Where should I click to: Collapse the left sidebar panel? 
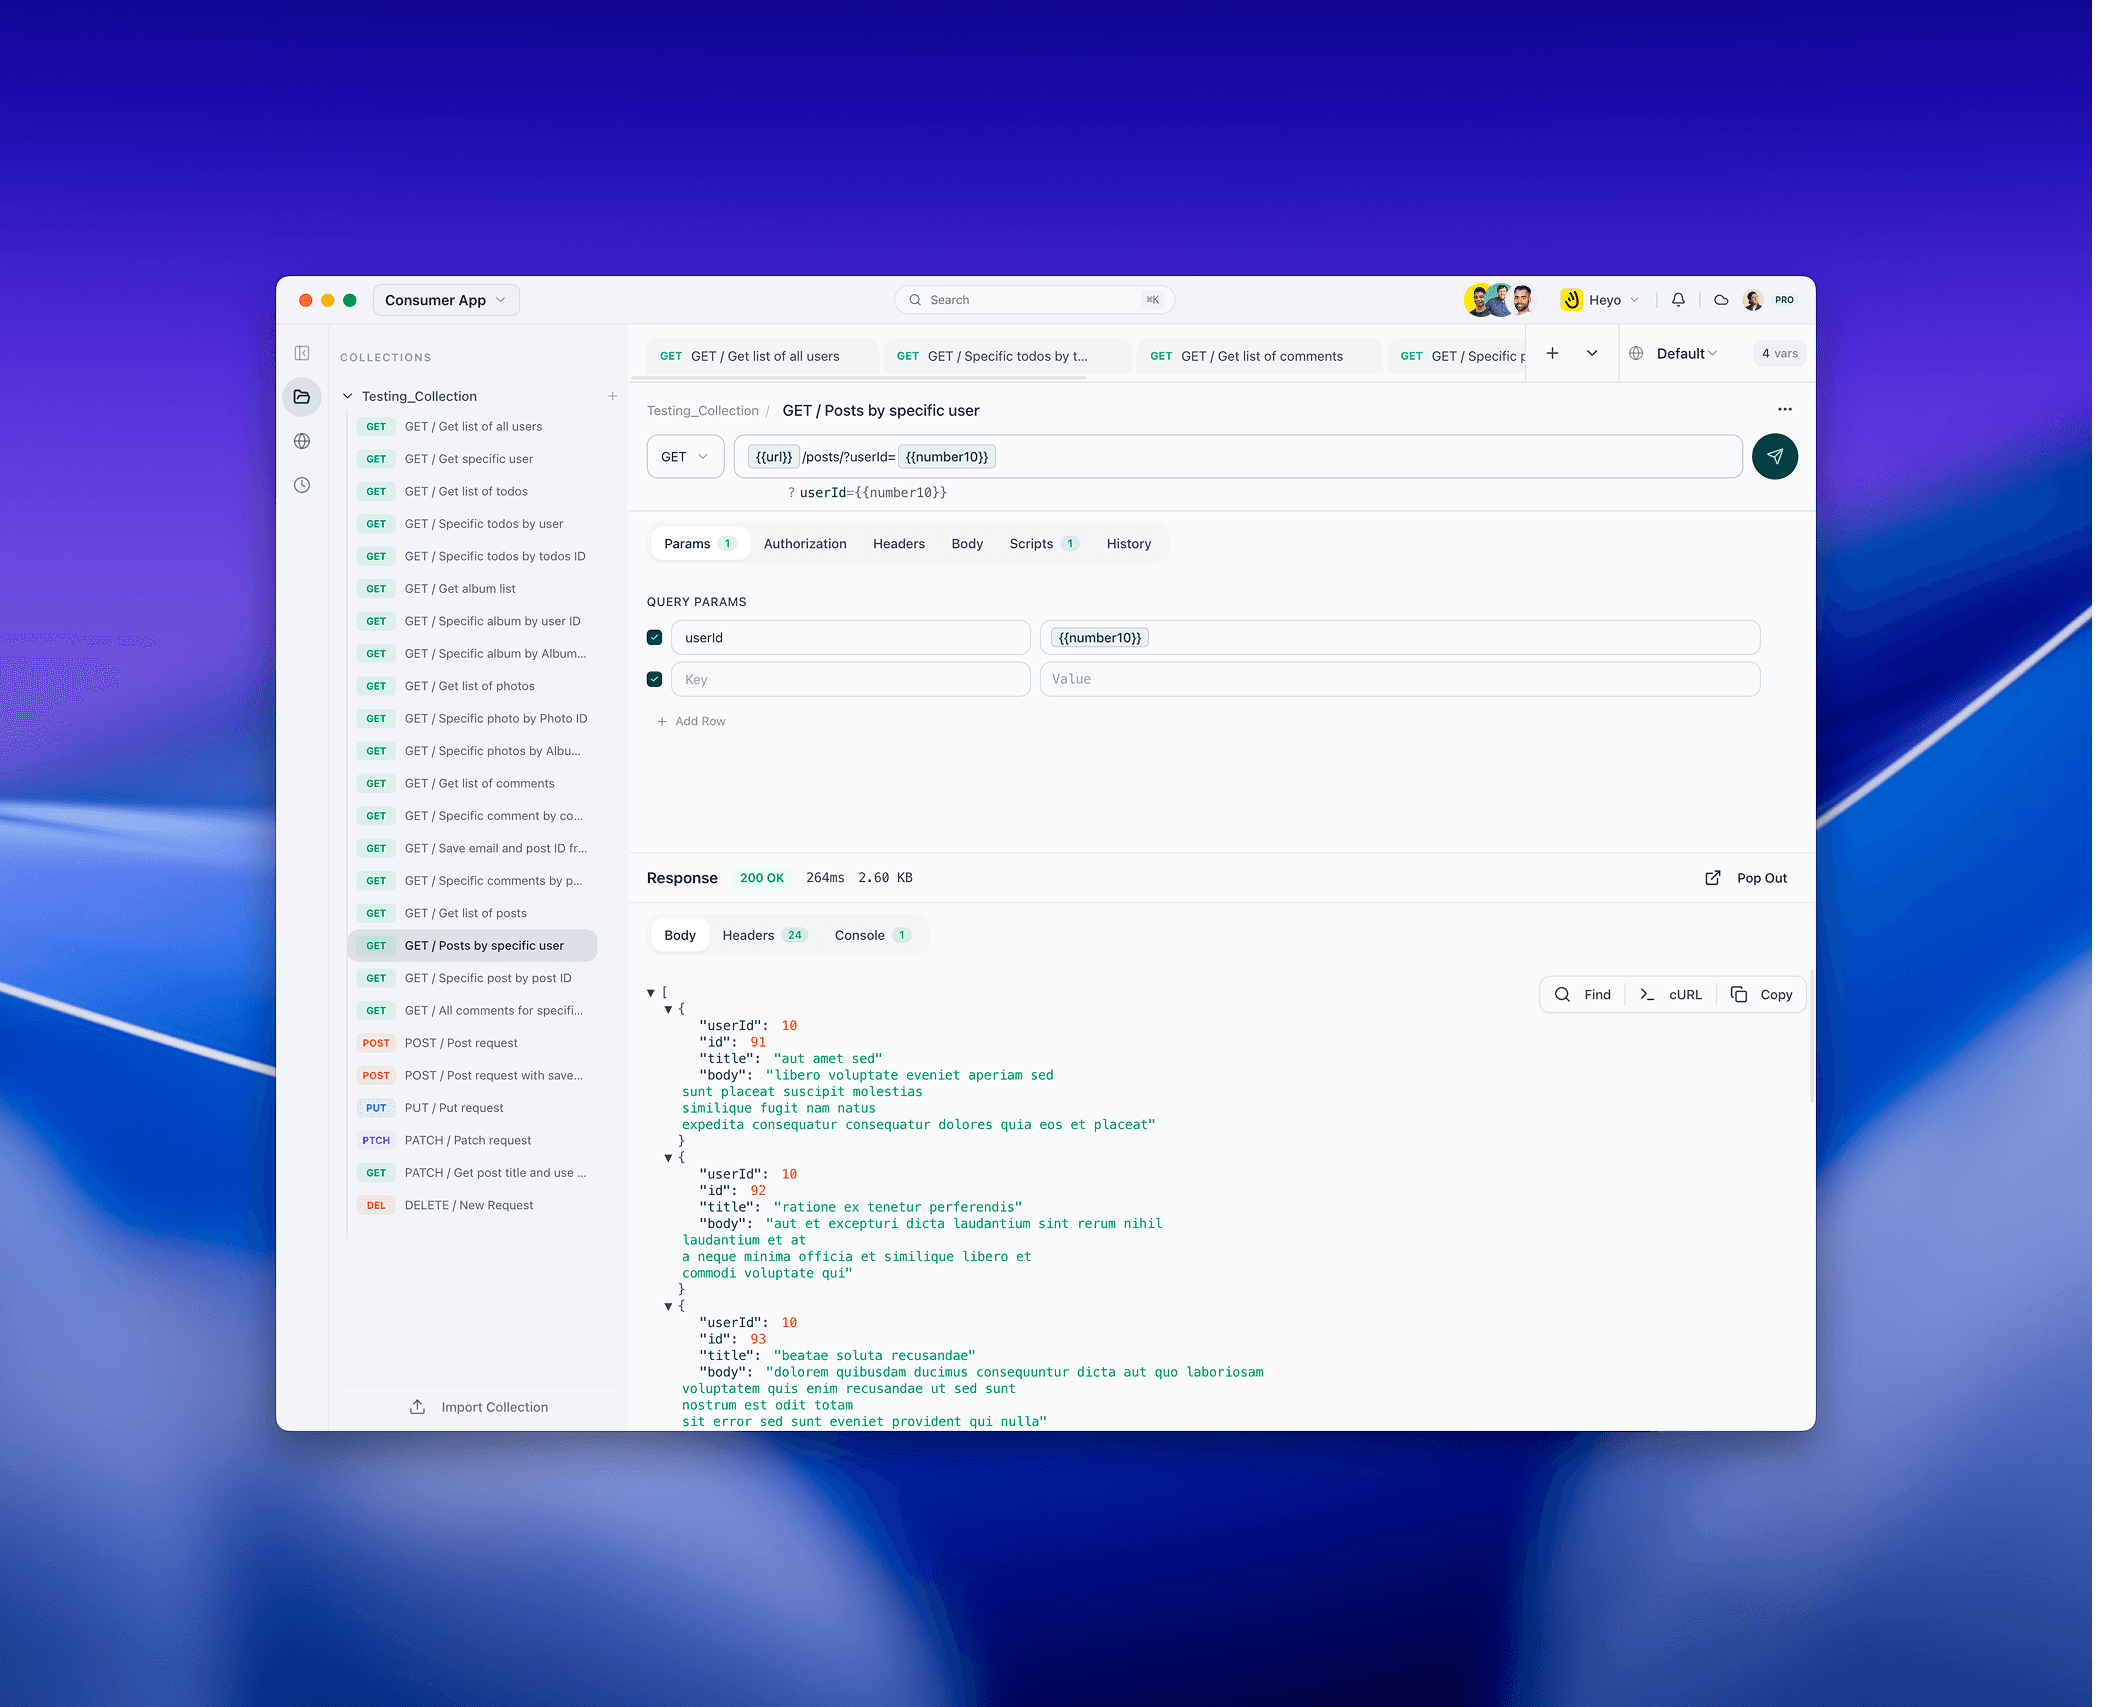point(302,353)
